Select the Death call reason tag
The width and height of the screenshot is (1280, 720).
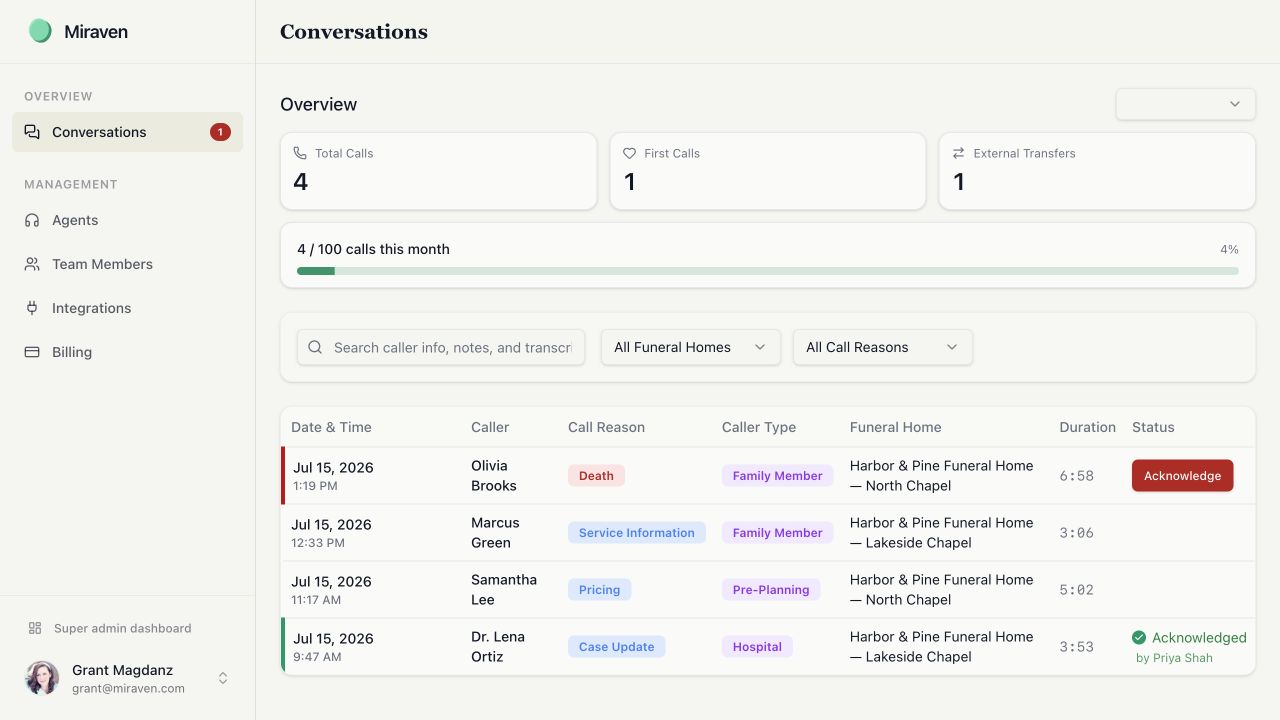coord(596,476)
